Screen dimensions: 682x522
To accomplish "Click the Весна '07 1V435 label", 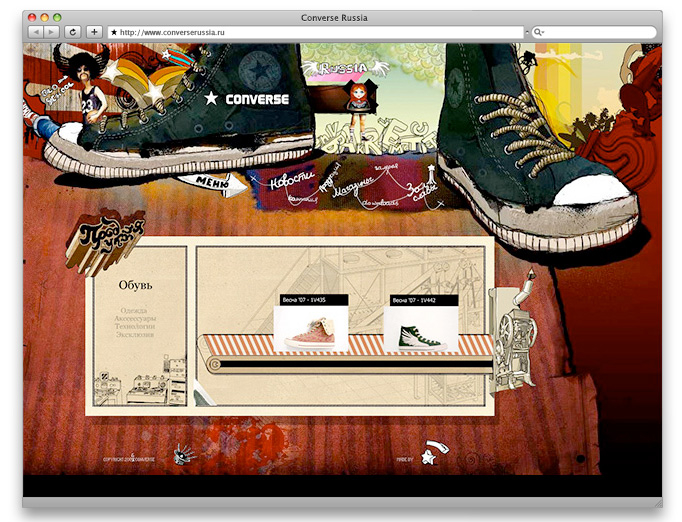I will [x=314, y=300].
